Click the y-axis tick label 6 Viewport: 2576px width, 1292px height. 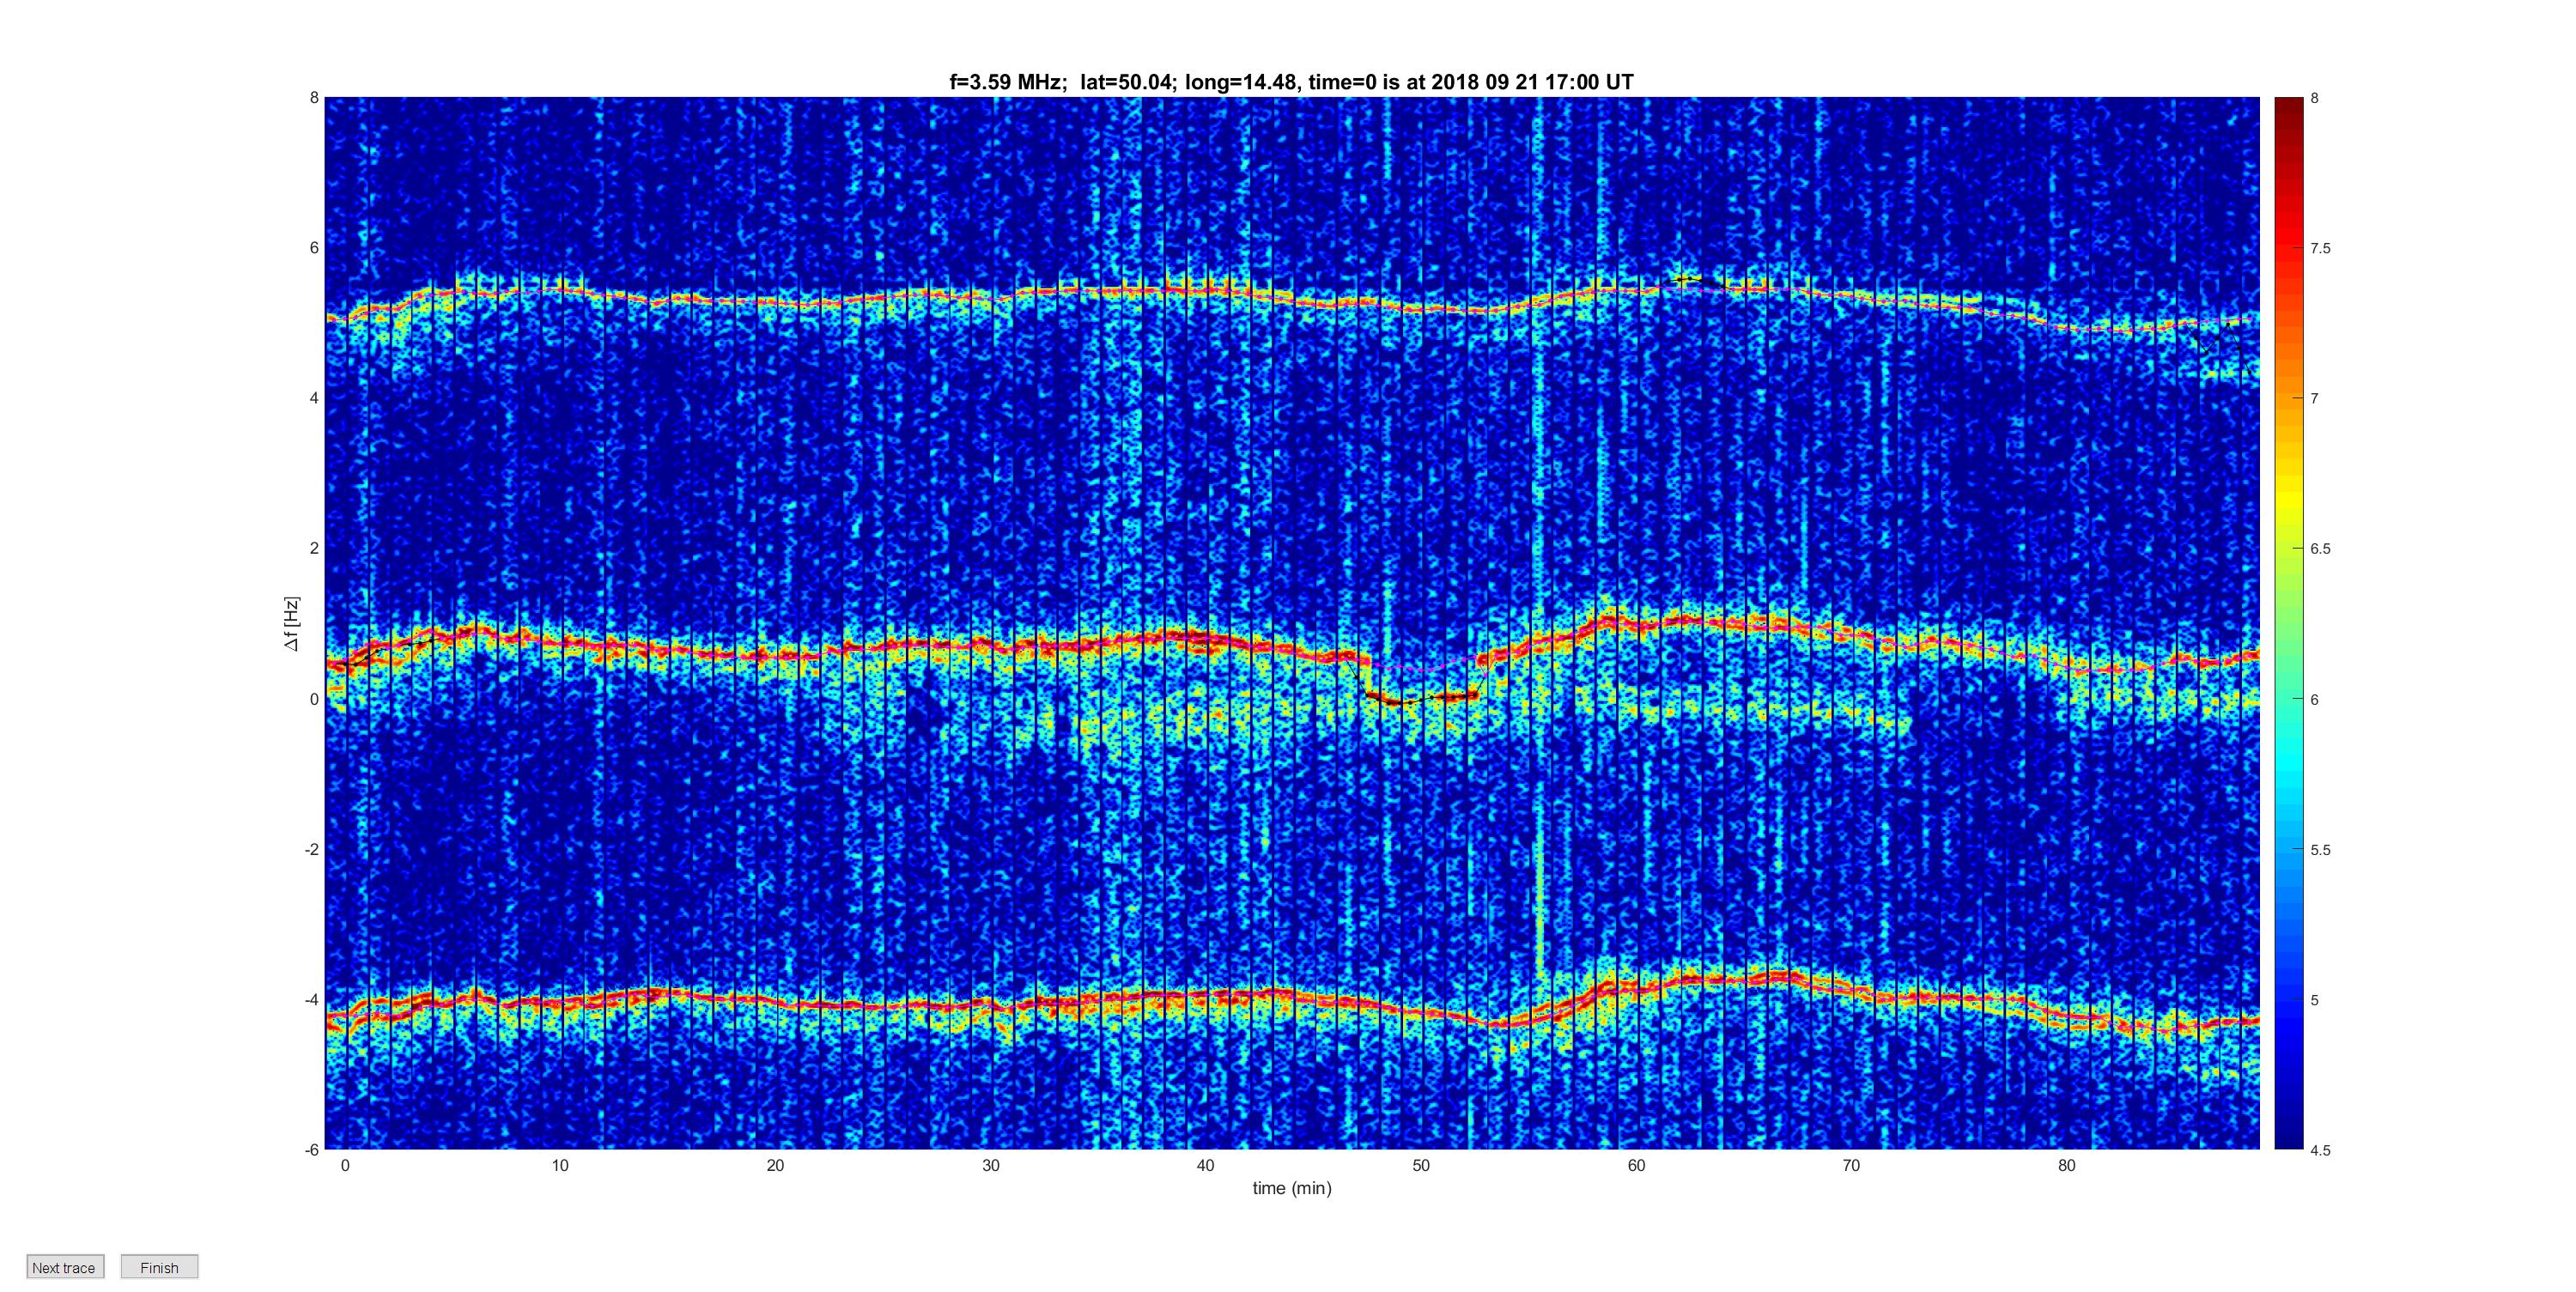(314, 248)
